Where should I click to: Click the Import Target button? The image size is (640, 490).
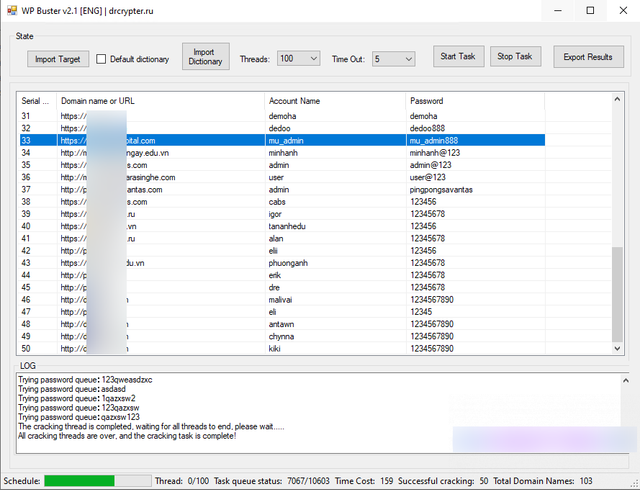(58, 59)
